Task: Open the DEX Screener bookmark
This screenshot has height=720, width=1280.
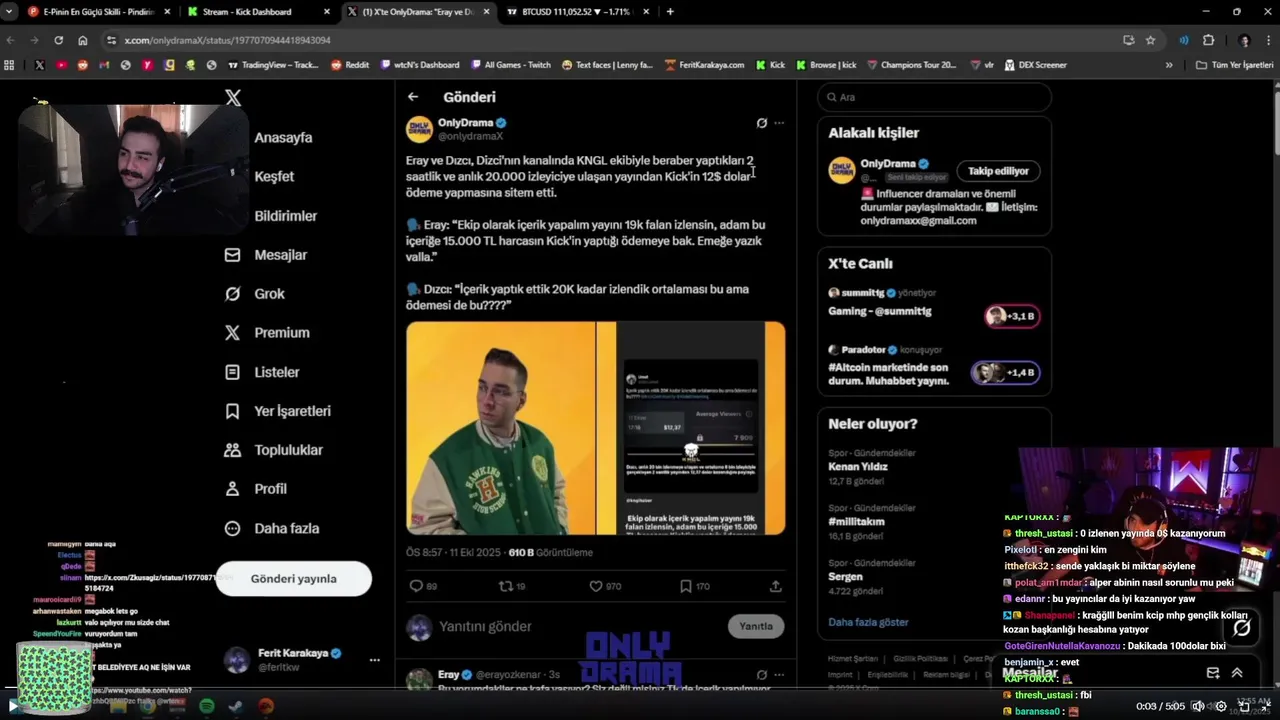Action: pos(1035,65)
